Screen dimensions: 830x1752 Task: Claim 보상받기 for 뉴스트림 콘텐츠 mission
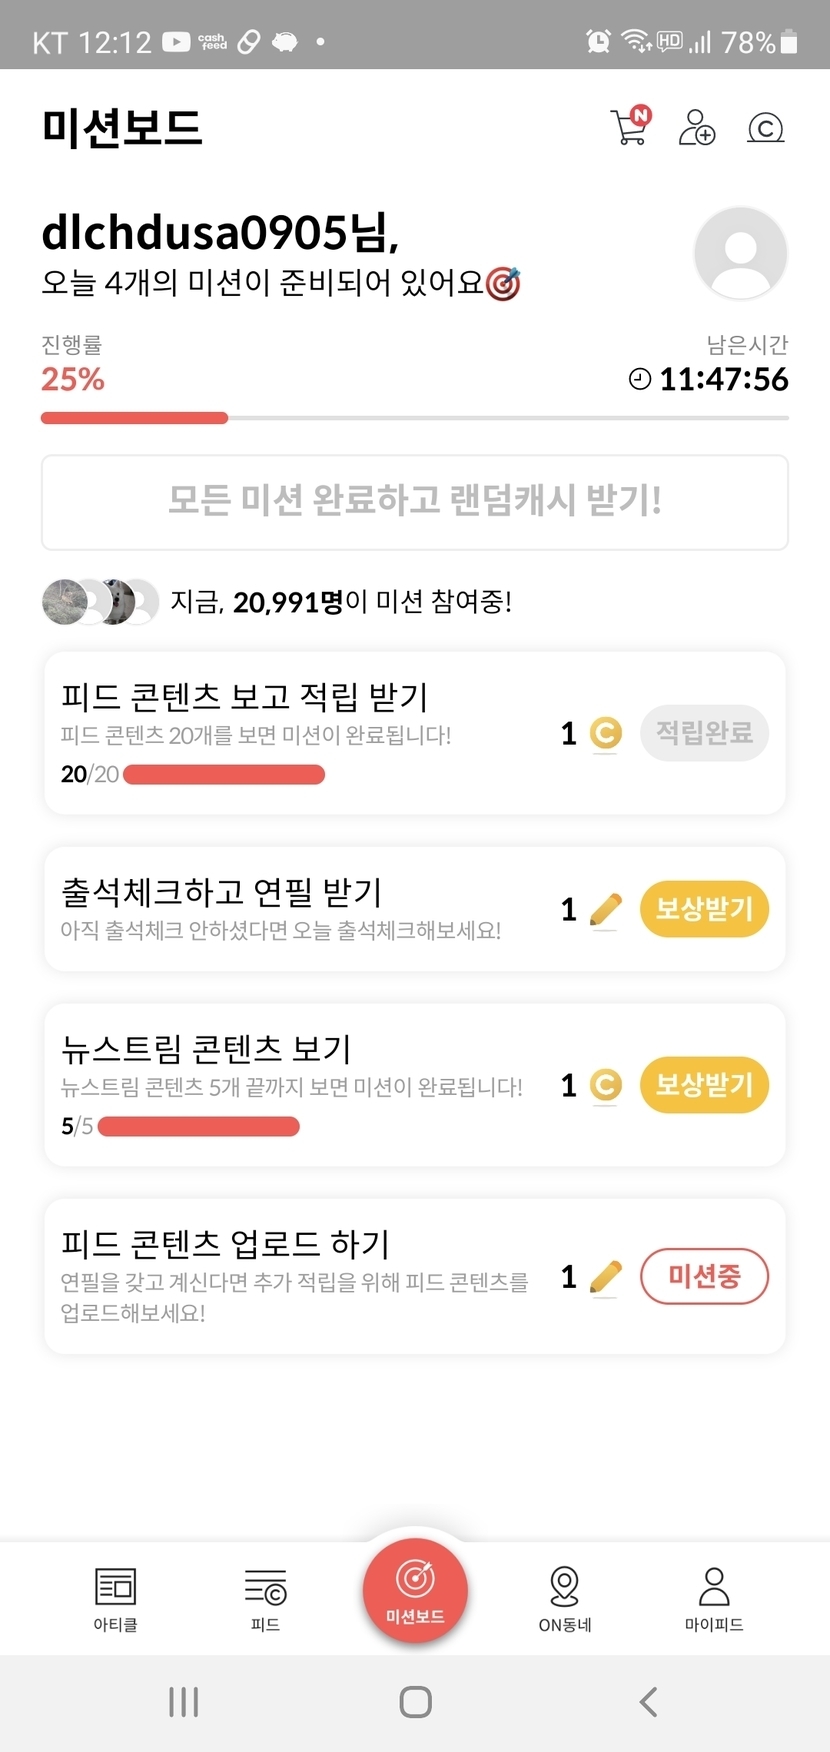coord(704,1085)
